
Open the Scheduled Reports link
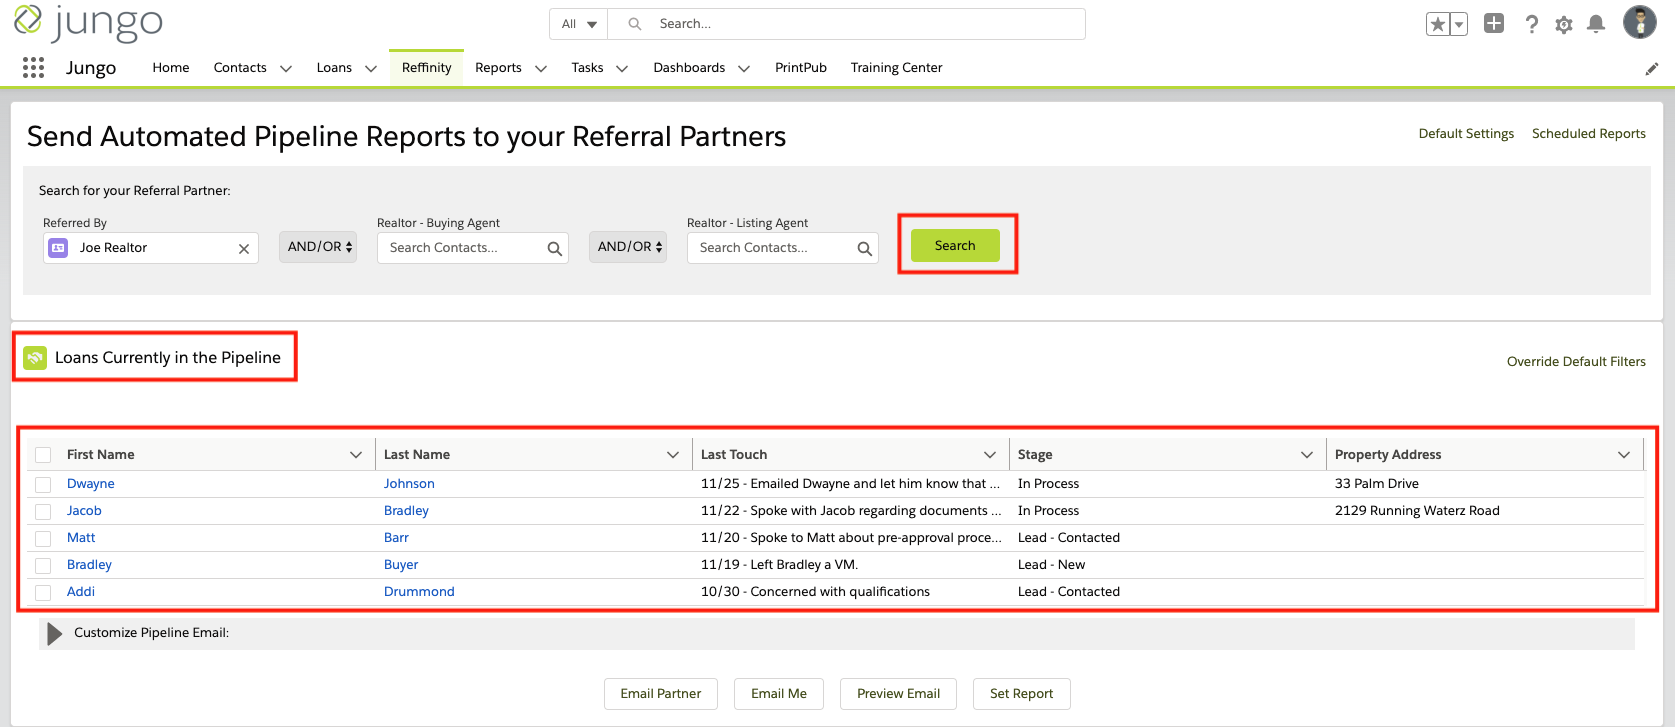[x=1588, y=134]
